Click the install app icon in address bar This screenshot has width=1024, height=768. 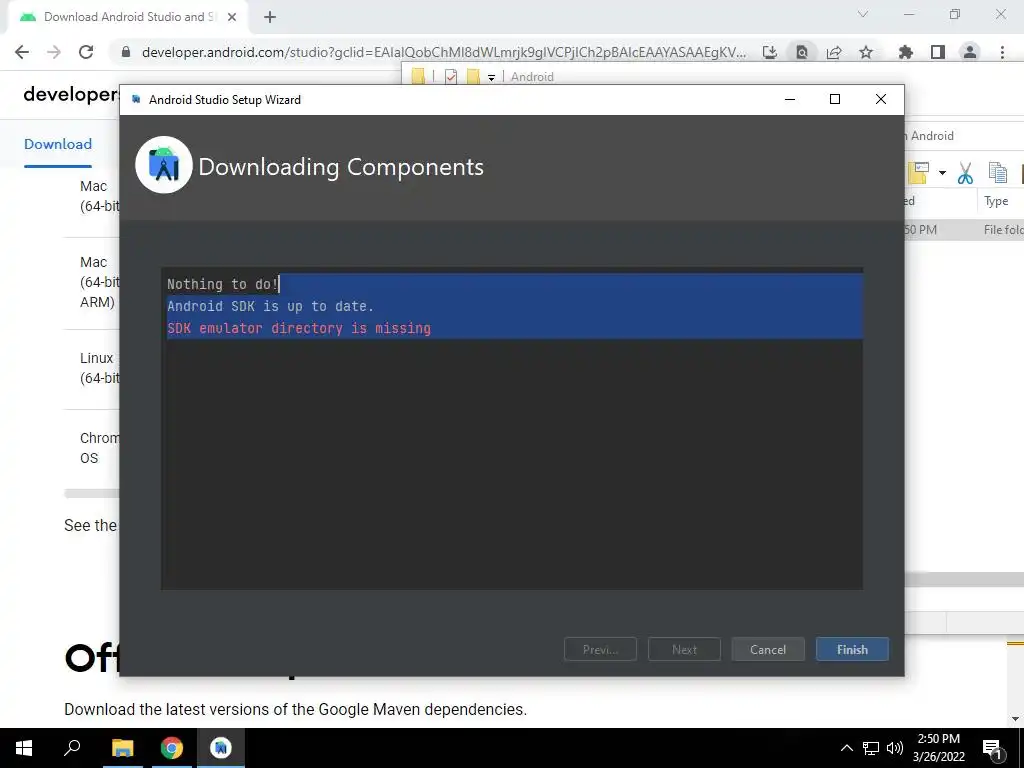[x=770, y=52]
